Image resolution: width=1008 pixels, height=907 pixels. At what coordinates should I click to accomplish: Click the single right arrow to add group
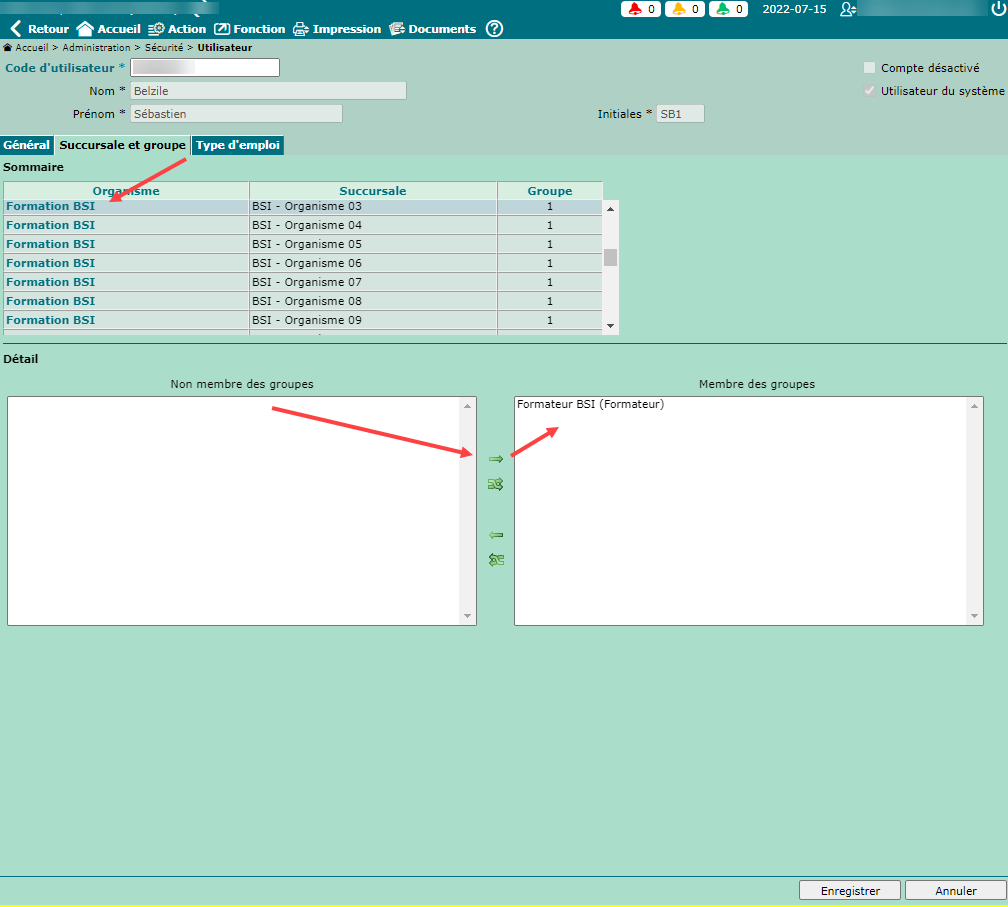495,459
